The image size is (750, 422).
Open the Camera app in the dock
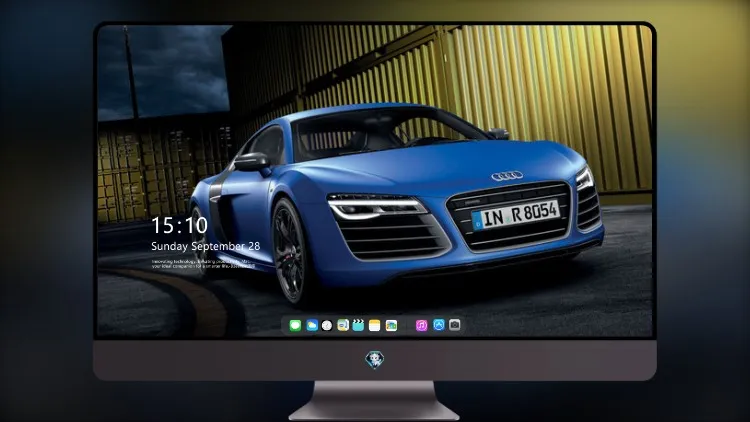(454, 325)
